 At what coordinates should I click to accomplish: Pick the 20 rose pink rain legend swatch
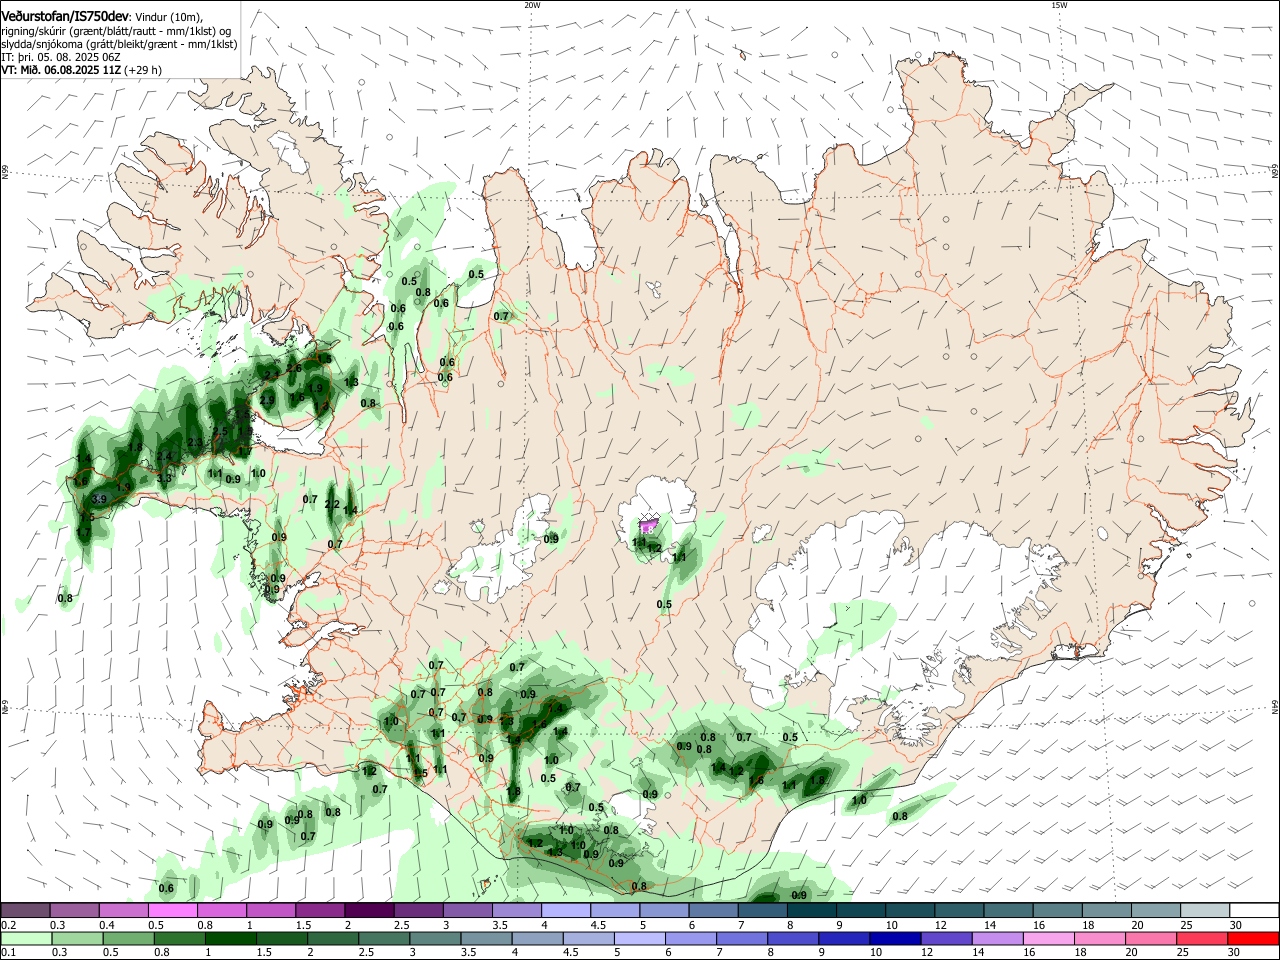[x=1150, y=938]
